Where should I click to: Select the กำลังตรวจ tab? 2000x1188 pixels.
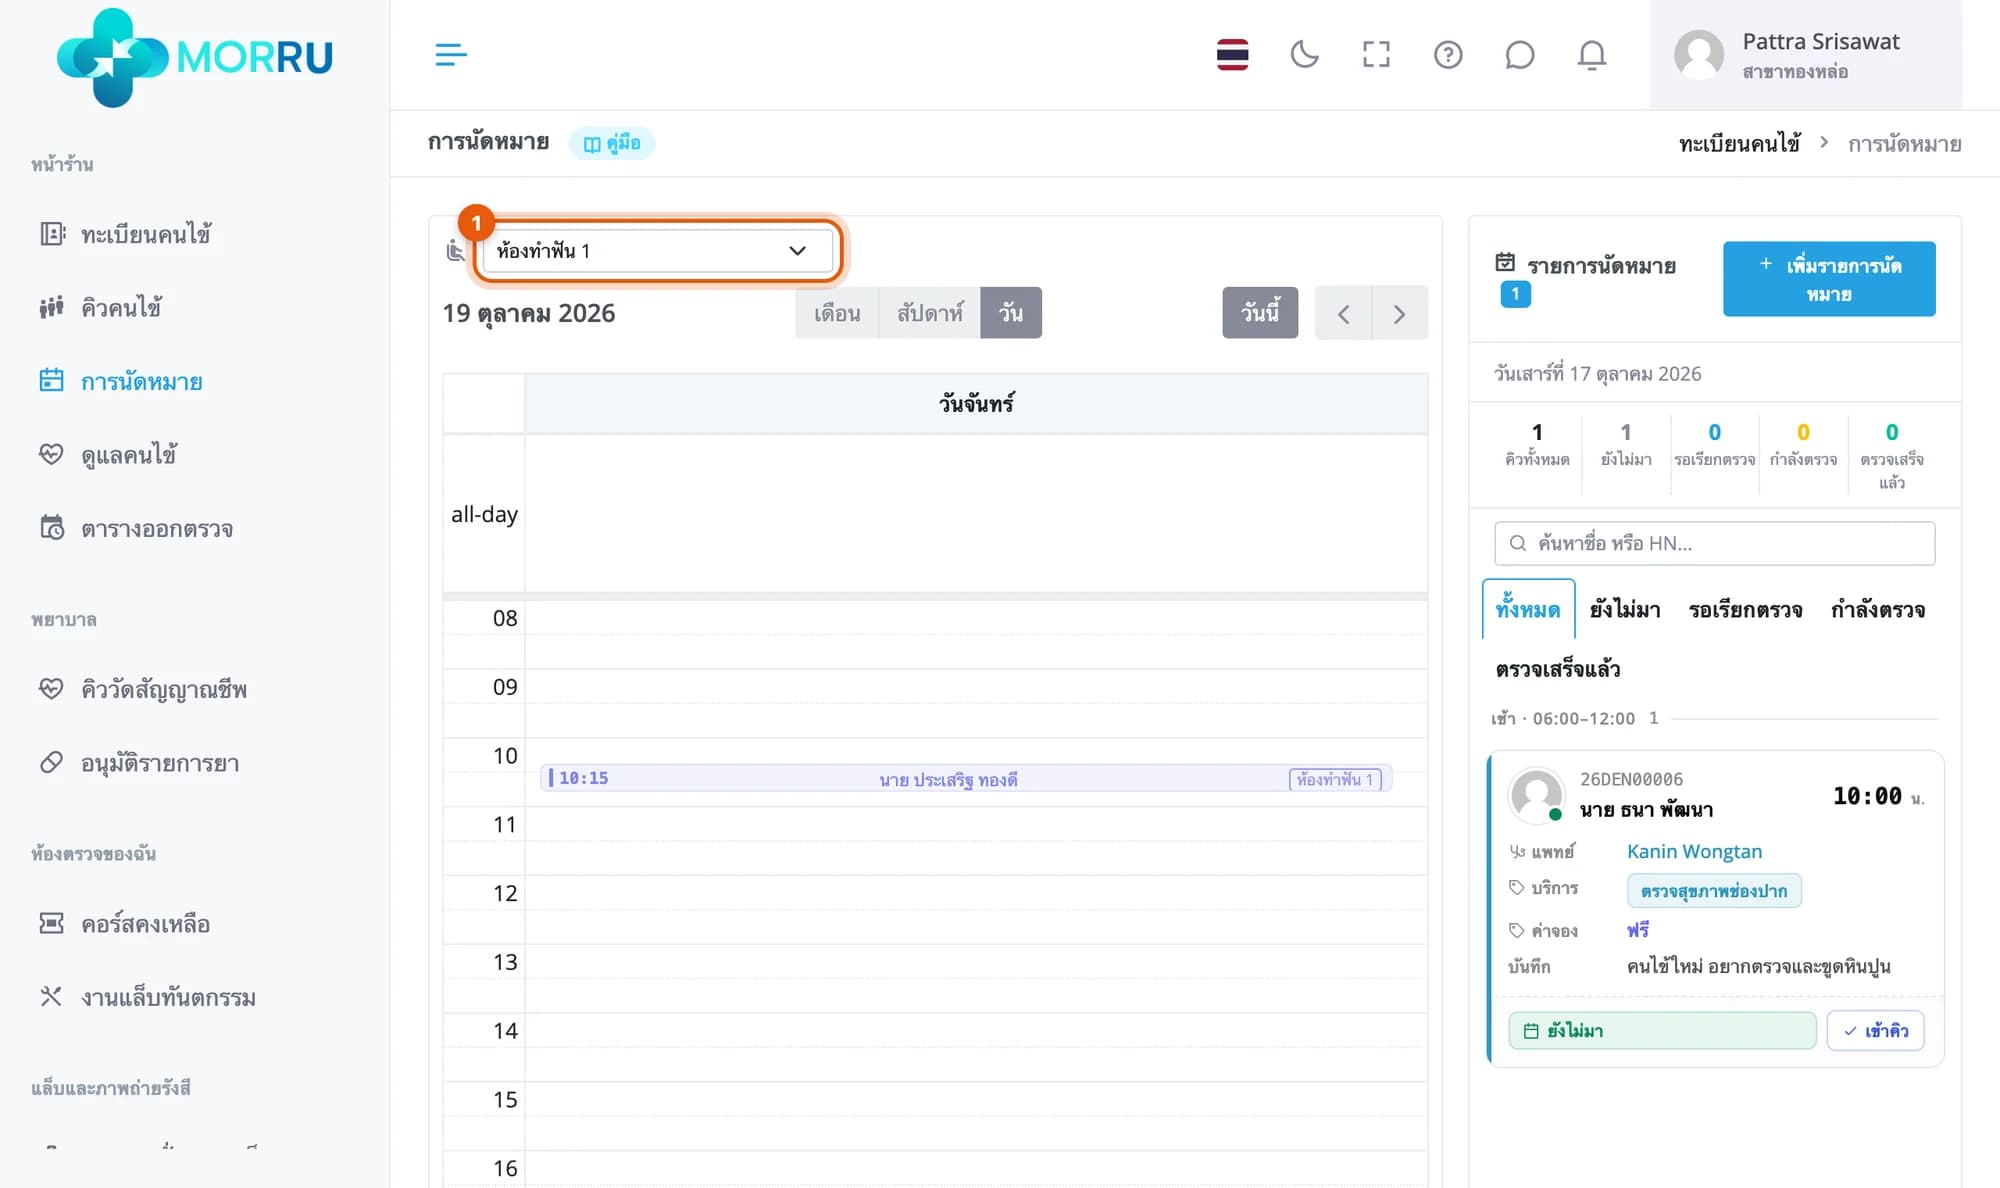click(x=1878, y=610)
